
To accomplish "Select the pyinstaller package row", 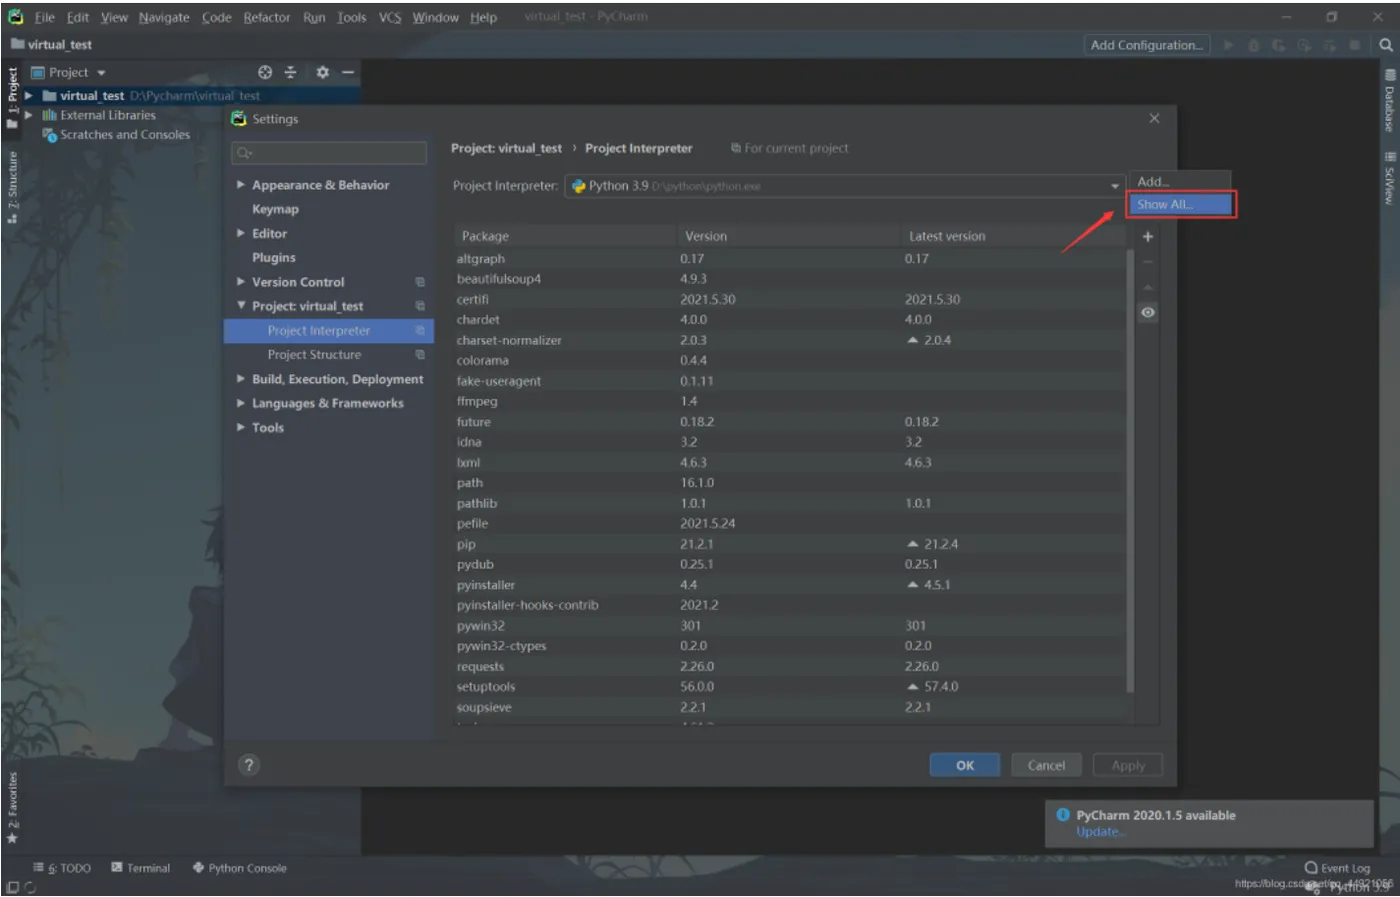I will (x=790, y=585).
